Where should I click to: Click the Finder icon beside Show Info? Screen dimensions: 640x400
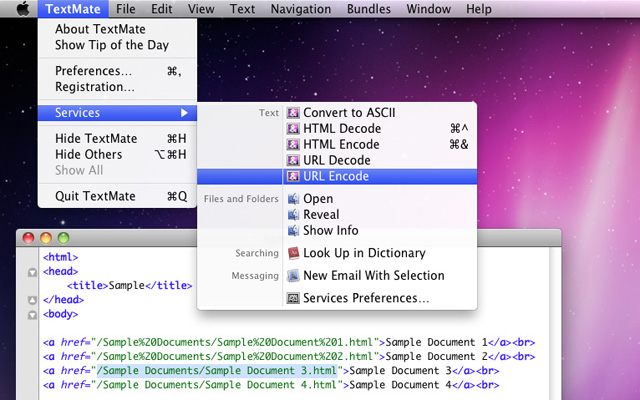293,231
